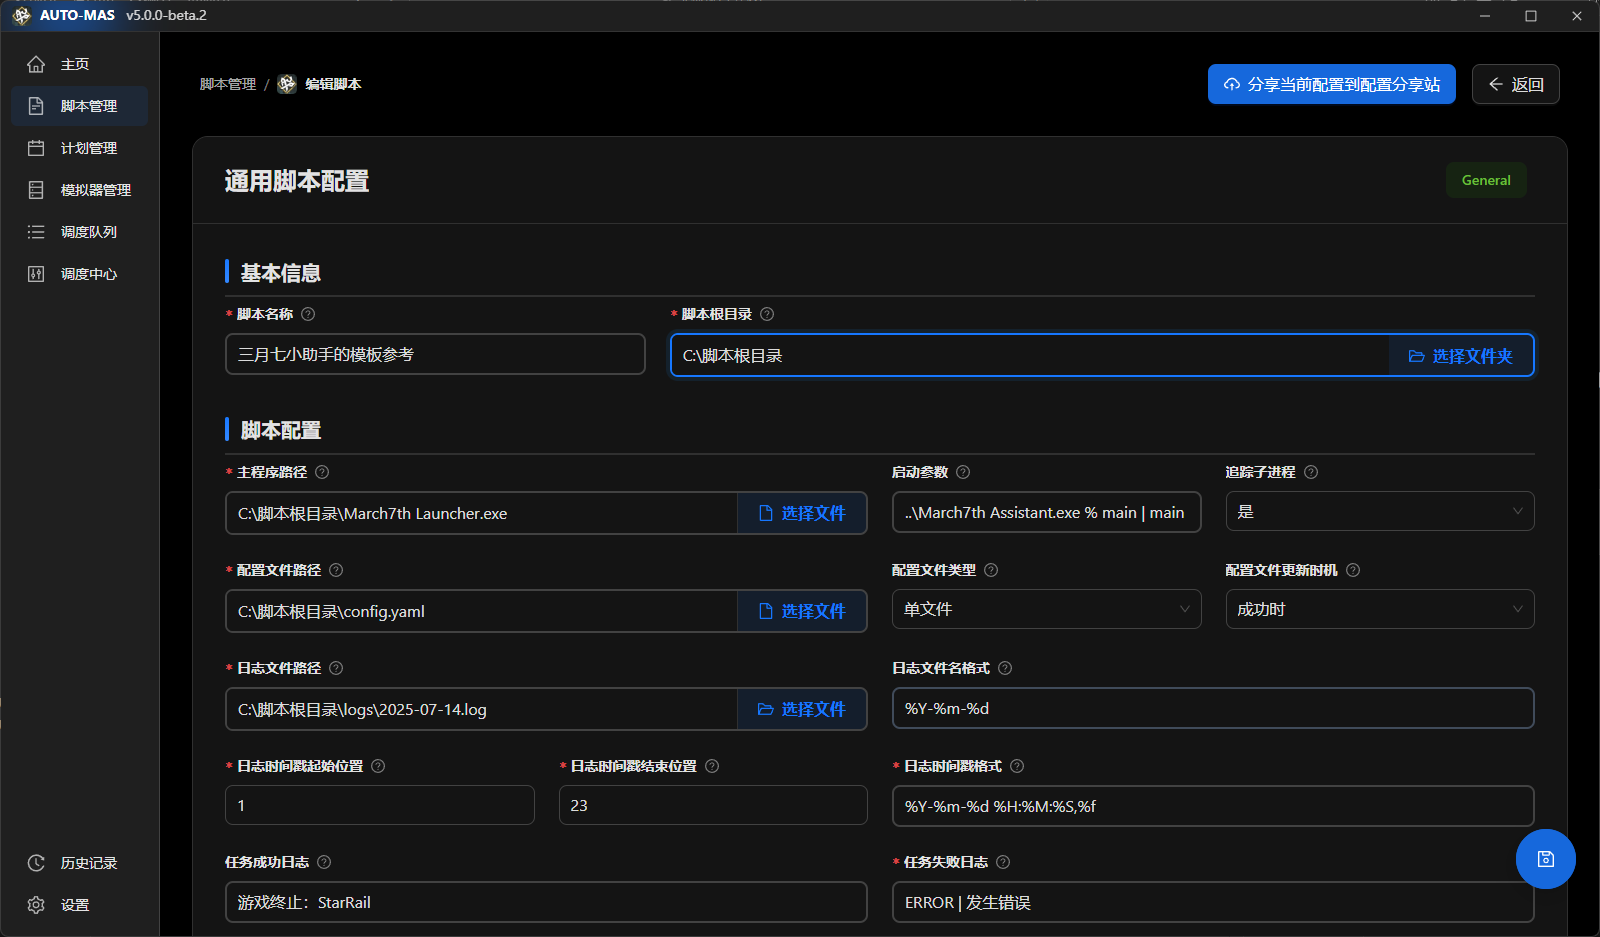
Task: Click help icon next to 脚本名称
Action: (308, 314)
